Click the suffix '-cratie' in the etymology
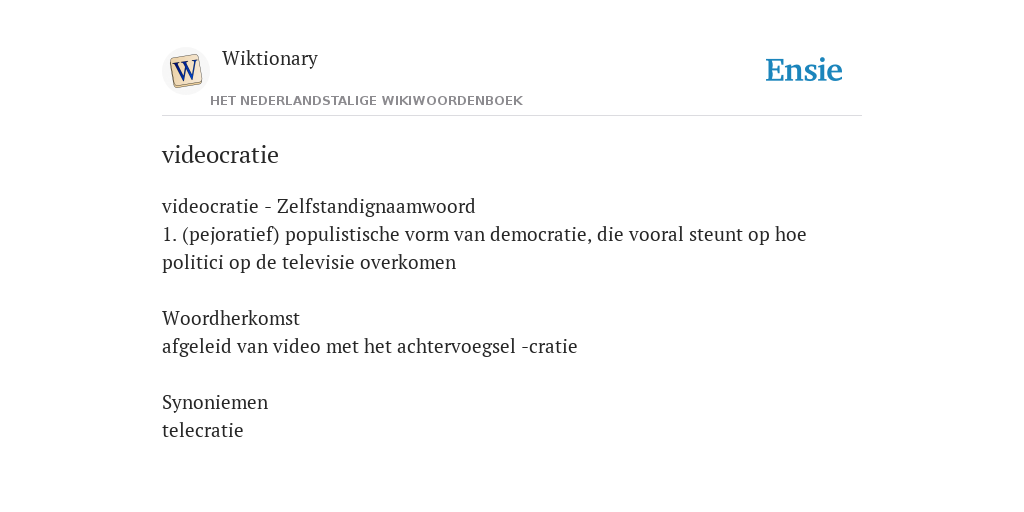1024x512 pixels. tap(549, 347)
